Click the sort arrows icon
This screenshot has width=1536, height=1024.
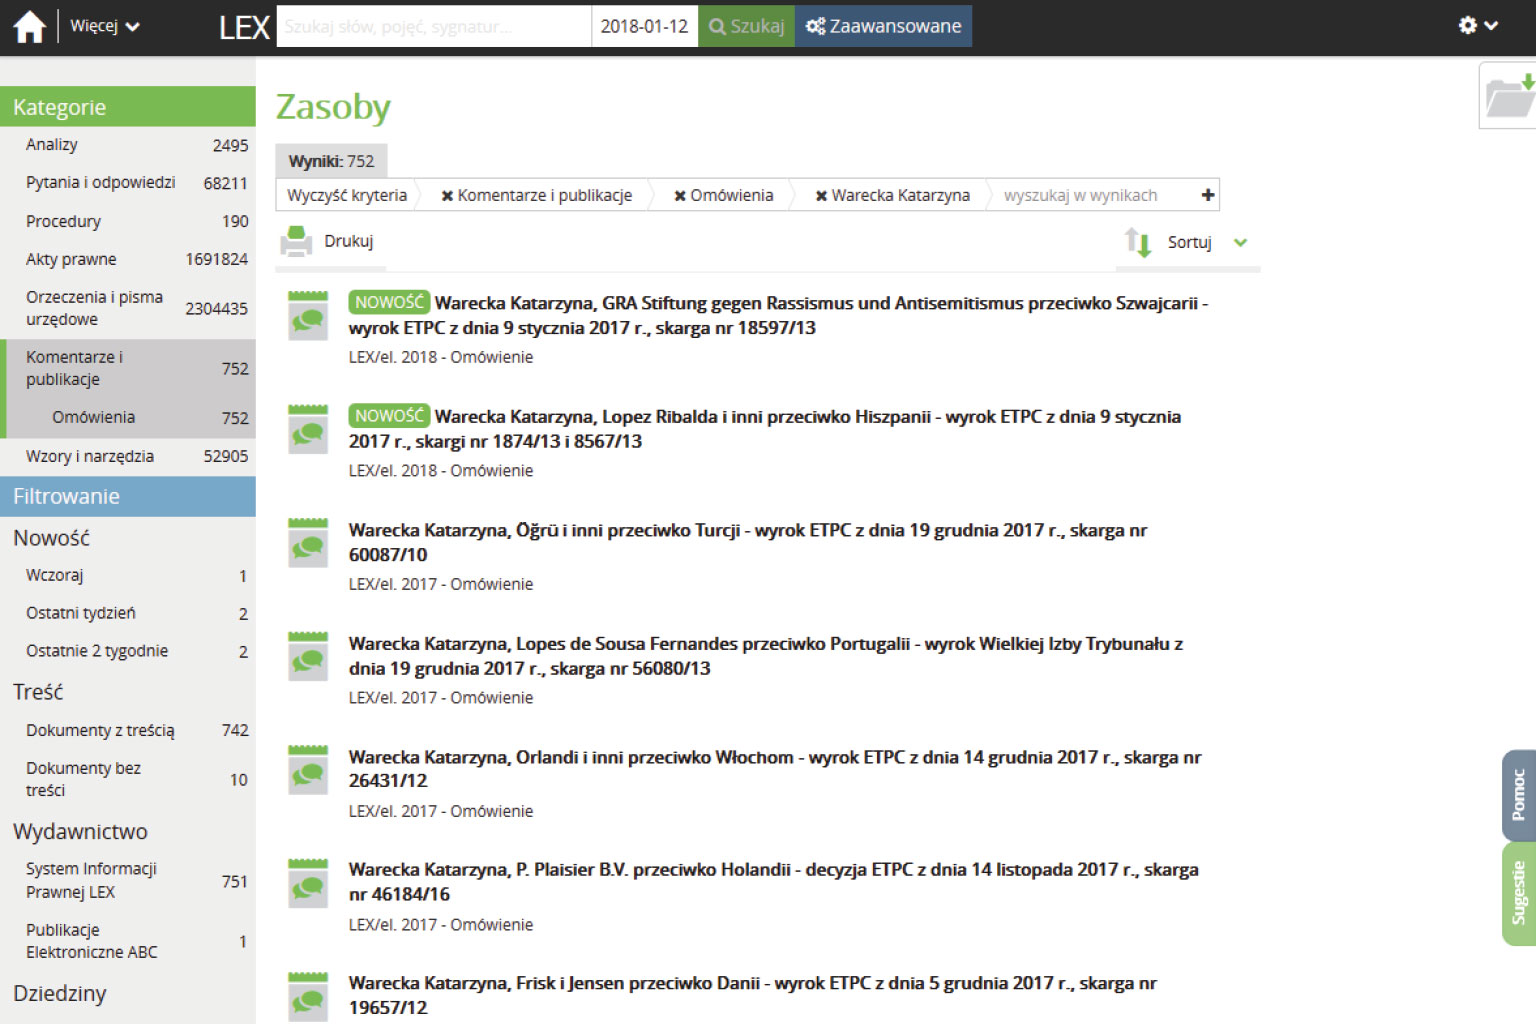pos(1138,242)
